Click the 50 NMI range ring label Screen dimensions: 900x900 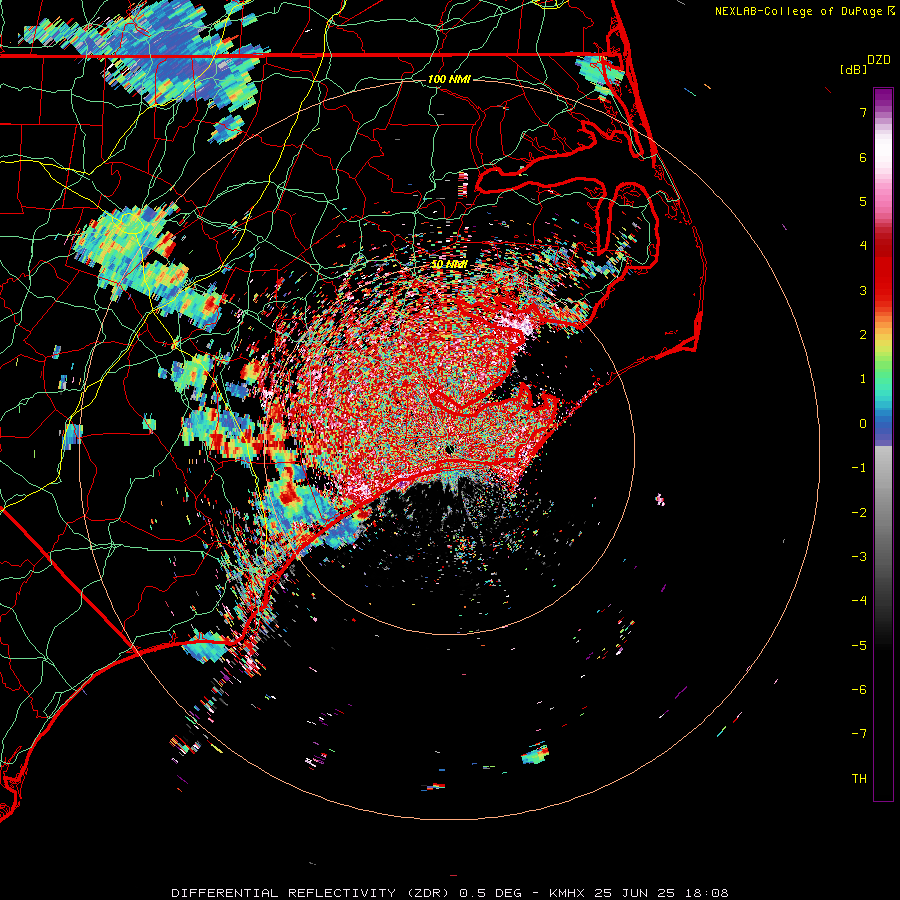(x=449, y=264)
